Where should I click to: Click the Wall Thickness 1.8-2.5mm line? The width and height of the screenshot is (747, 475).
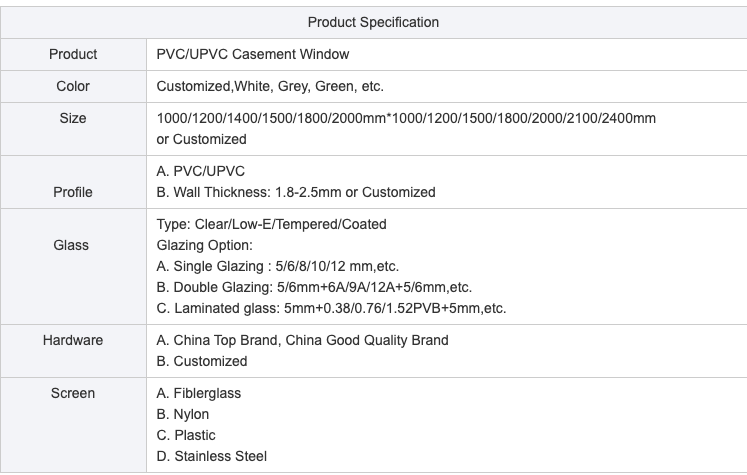click(x=296, y=192)
